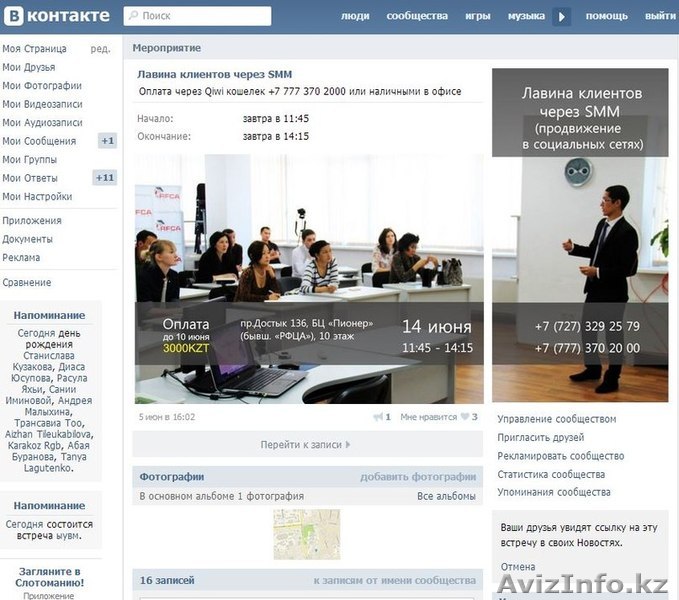Image resolution: width=679 pixels, height=600 pixels.
Task: Open Управление сообществом
Action: 556,419
